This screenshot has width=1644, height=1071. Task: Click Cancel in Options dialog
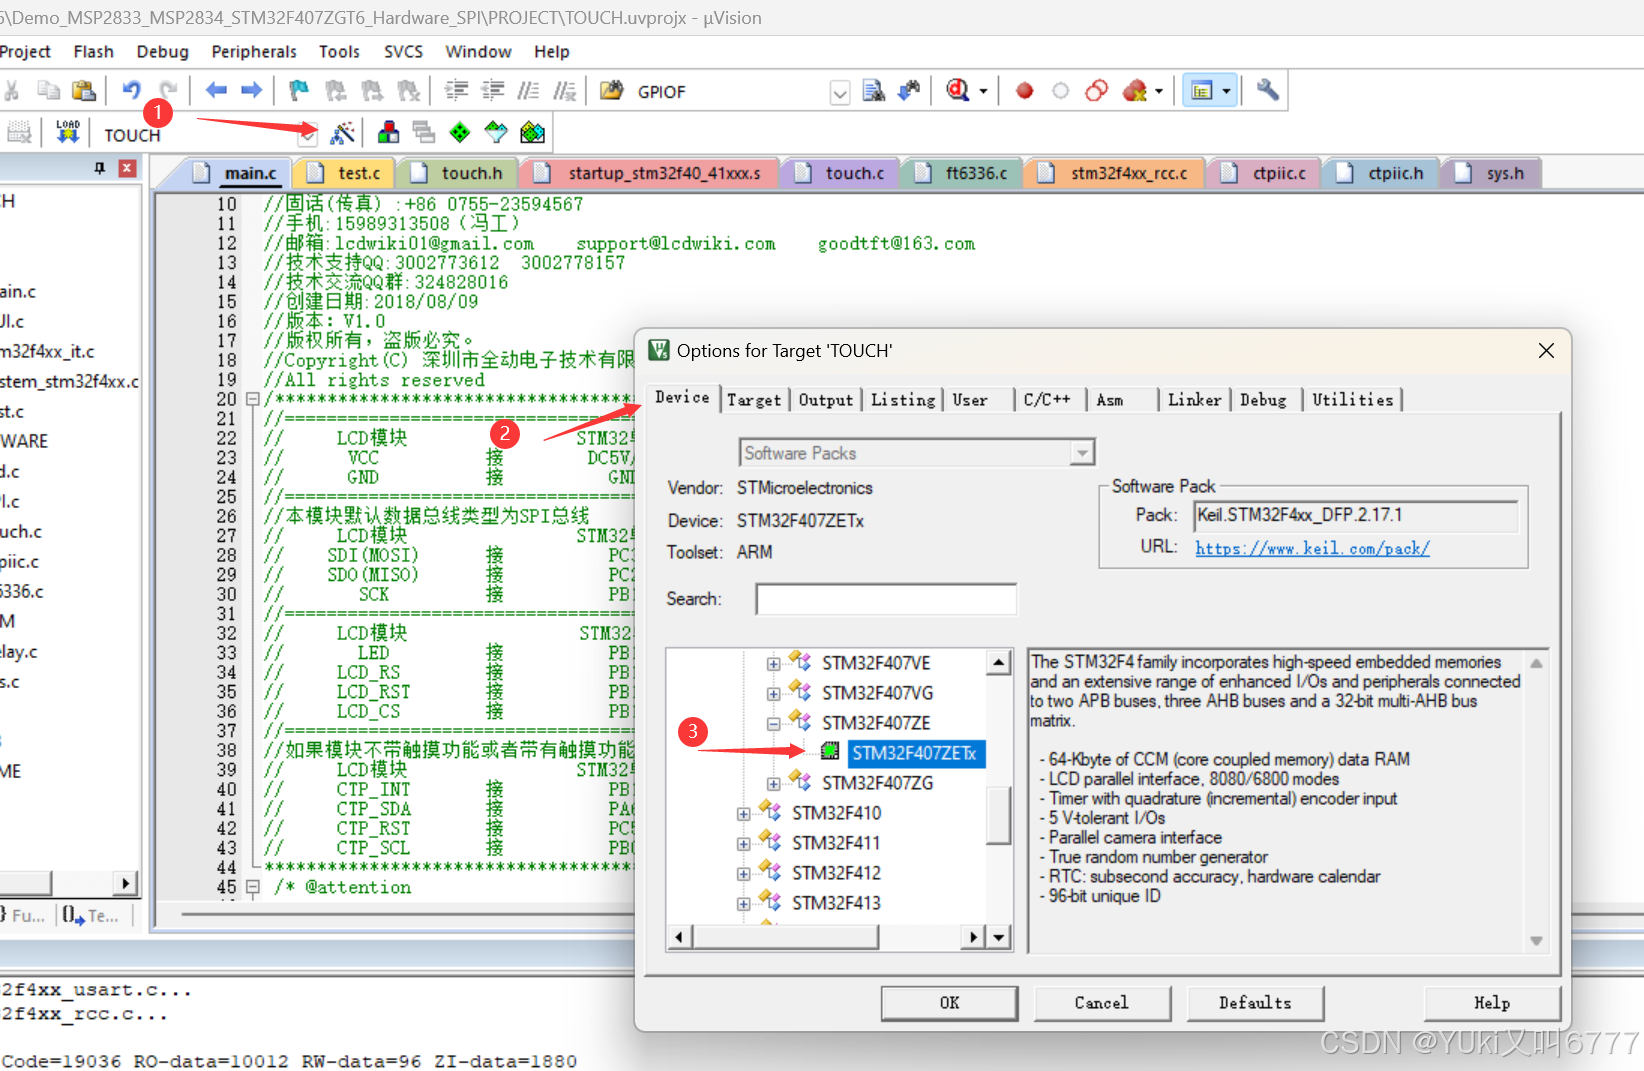(x=1102, y=1003)
